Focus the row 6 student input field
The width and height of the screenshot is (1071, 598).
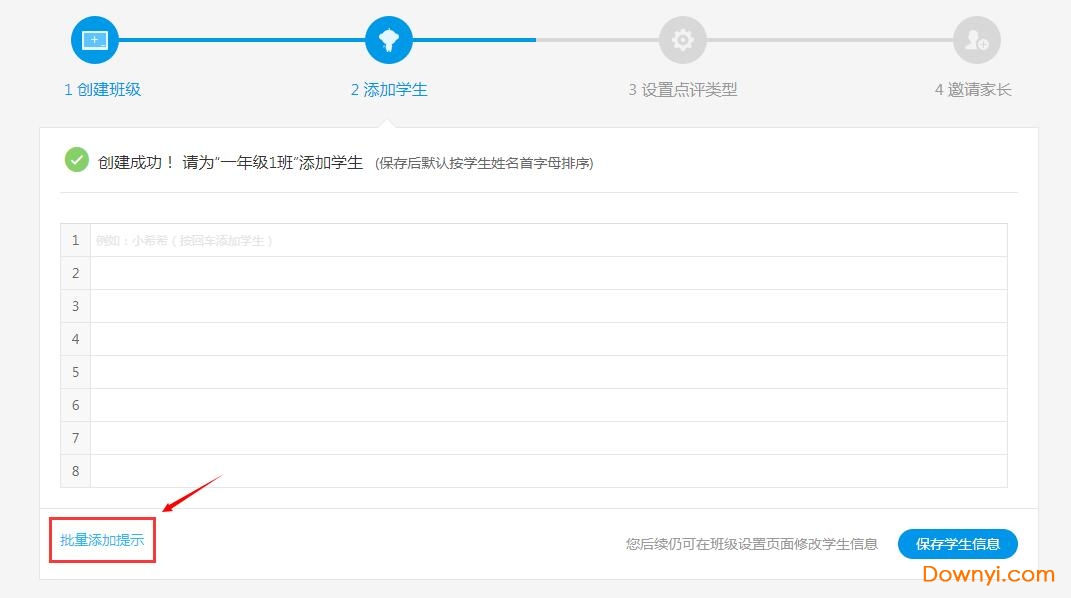click(x=548, y=405)
